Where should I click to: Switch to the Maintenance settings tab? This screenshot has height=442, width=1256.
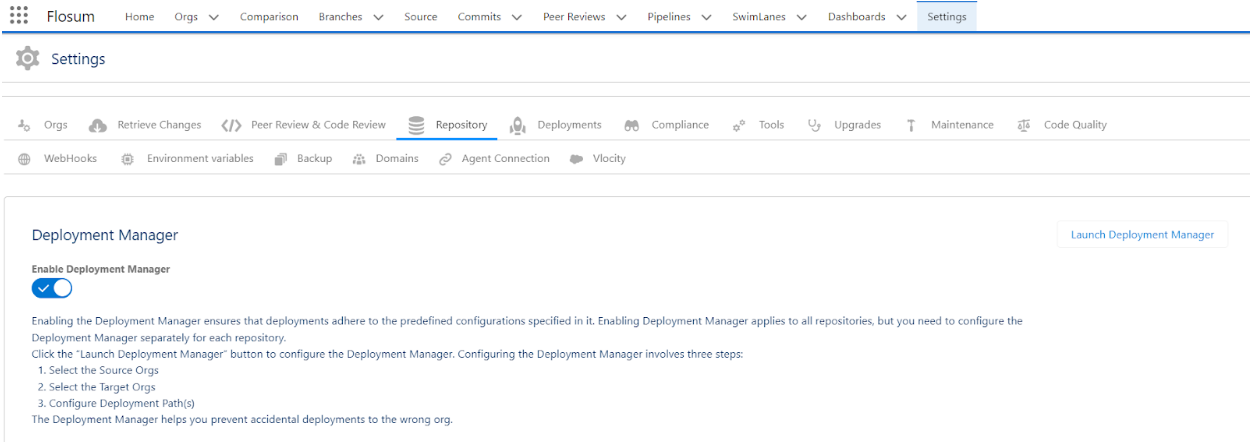point(962,125)
